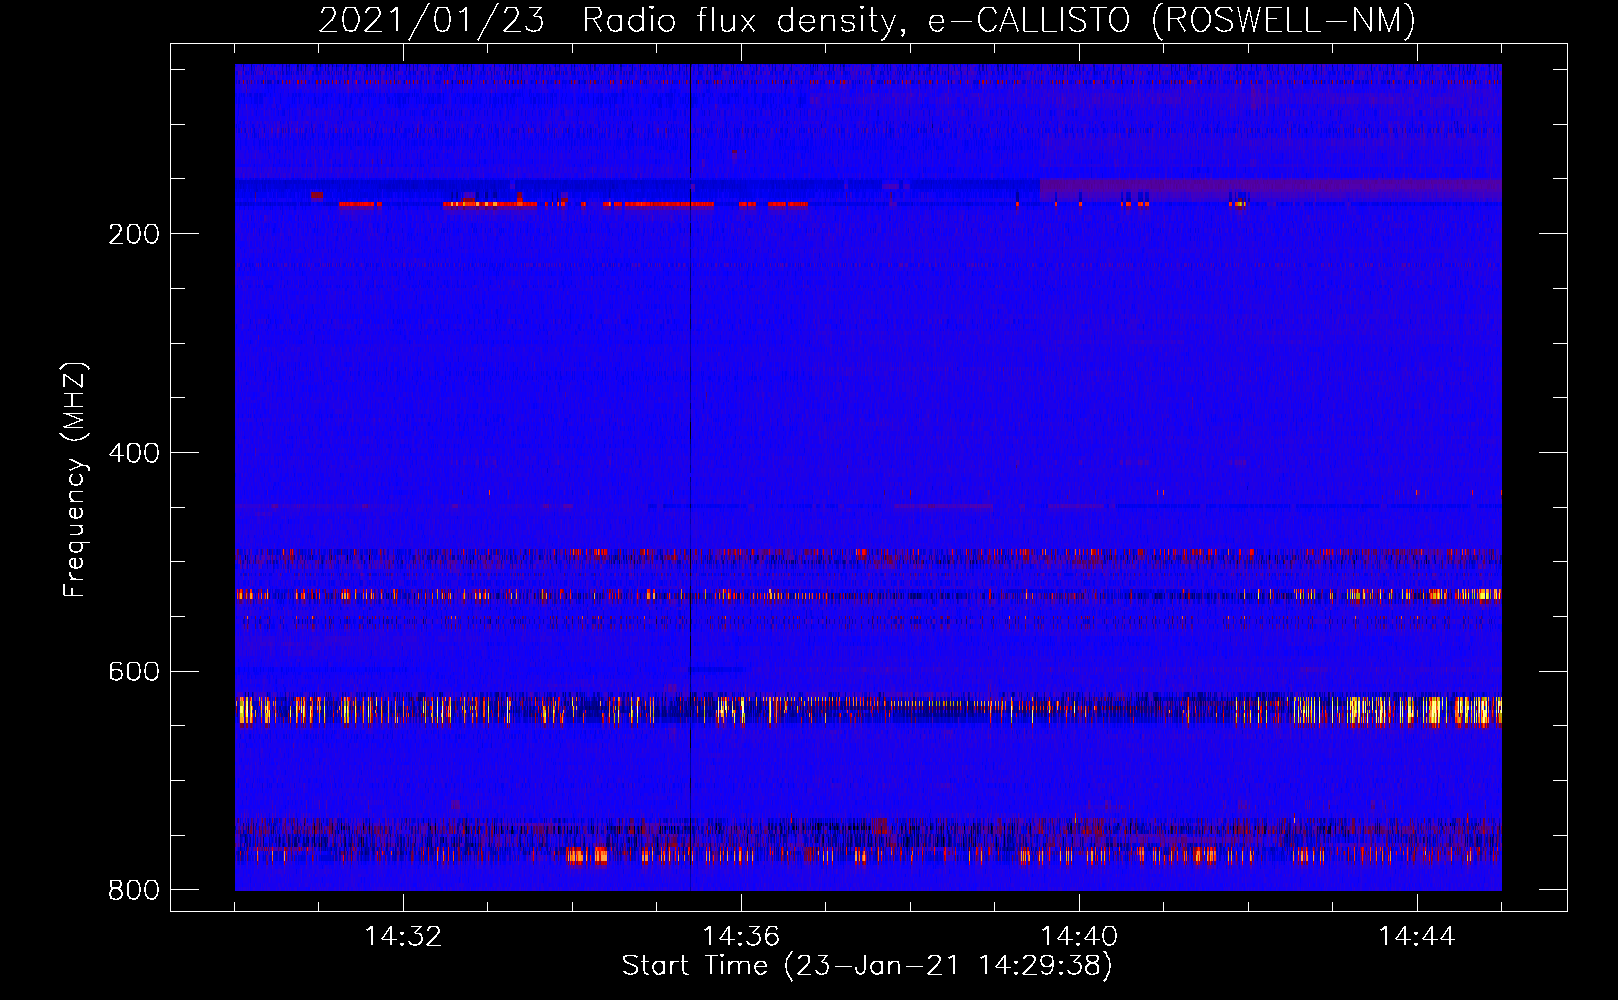Viewport: 1618px width, 1000px height.
Task: Click the 14:40 time tick label
Action: (1079, 937)
